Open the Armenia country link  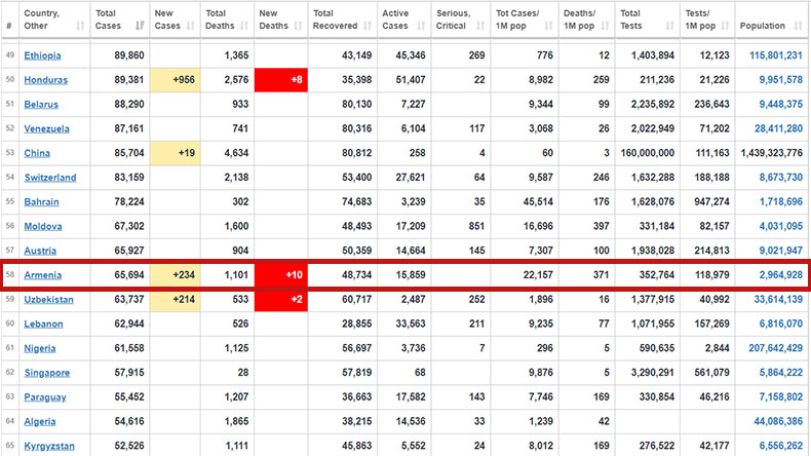[43, 275]
